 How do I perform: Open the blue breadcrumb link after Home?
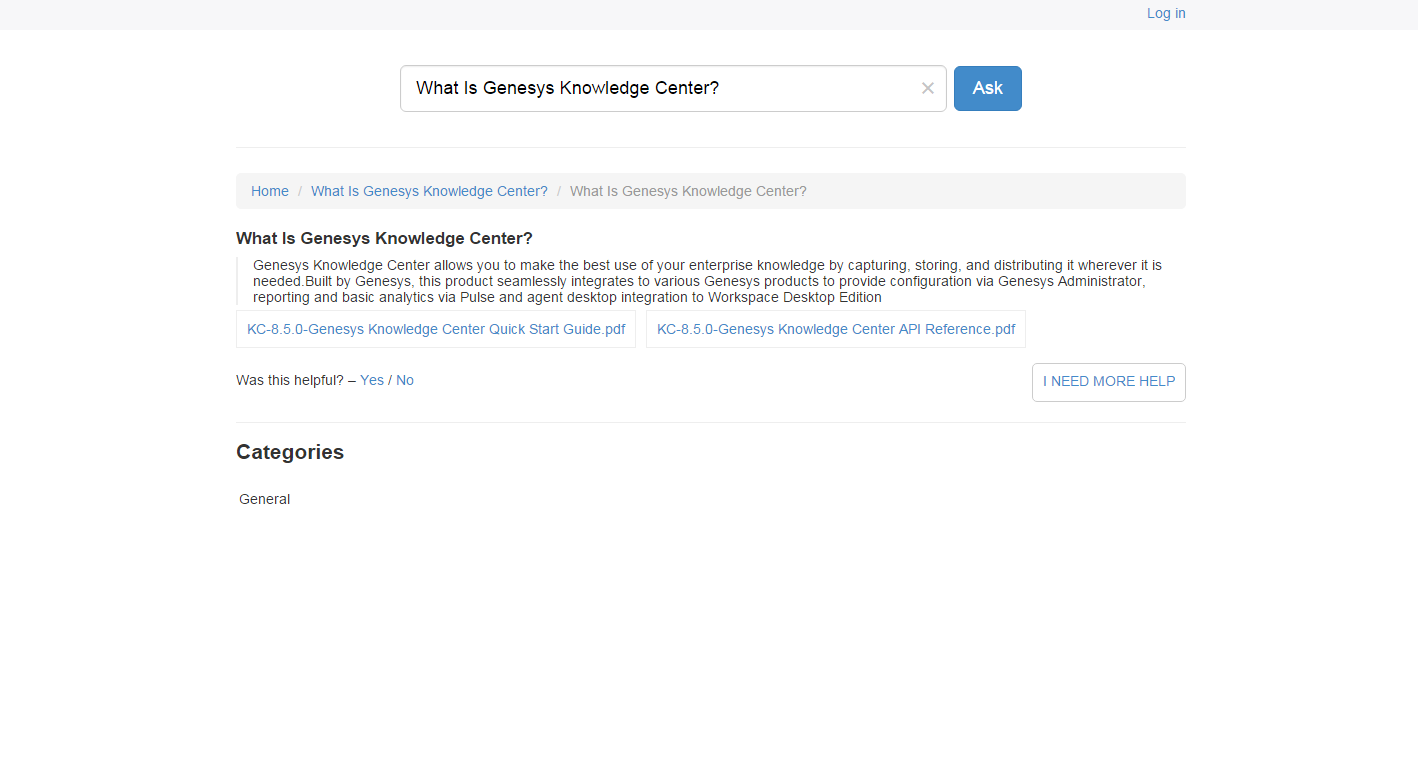[429, 191]
